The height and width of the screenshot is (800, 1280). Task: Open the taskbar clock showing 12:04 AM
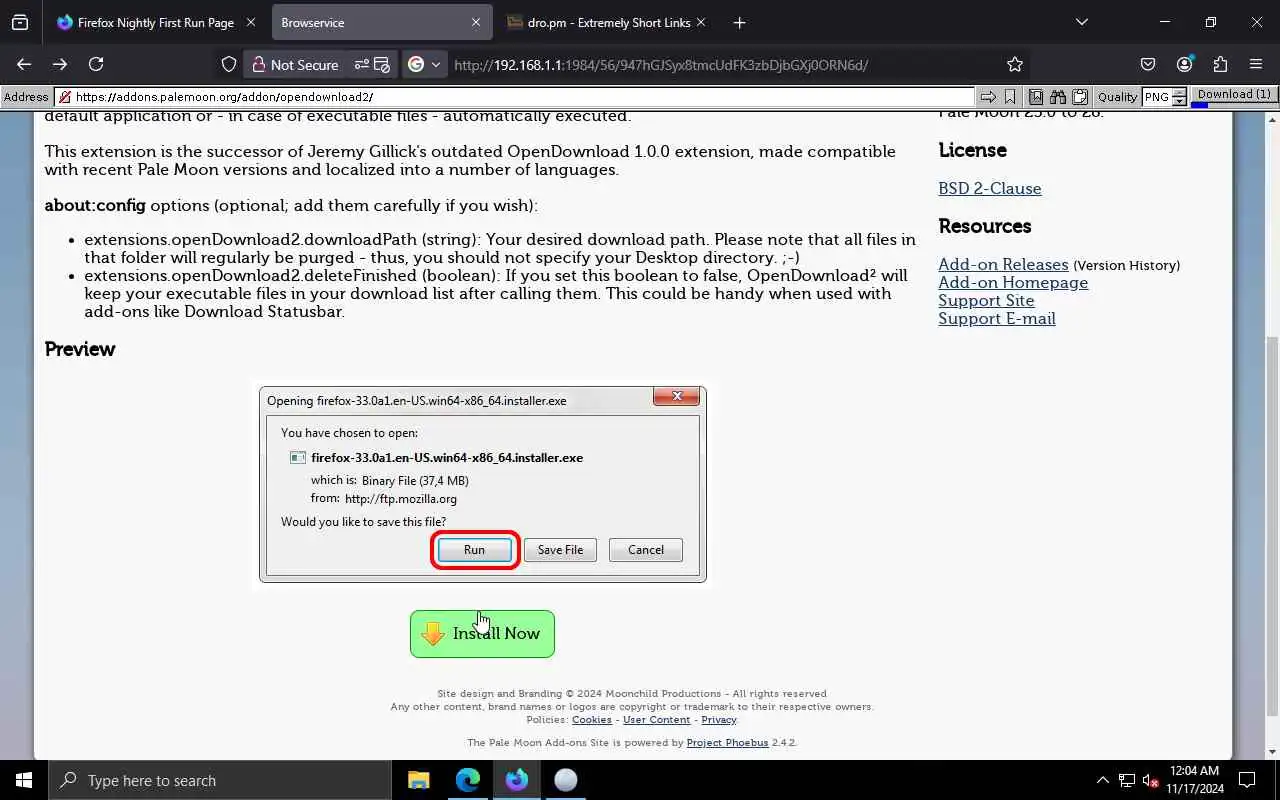[x=1194, y=780]
